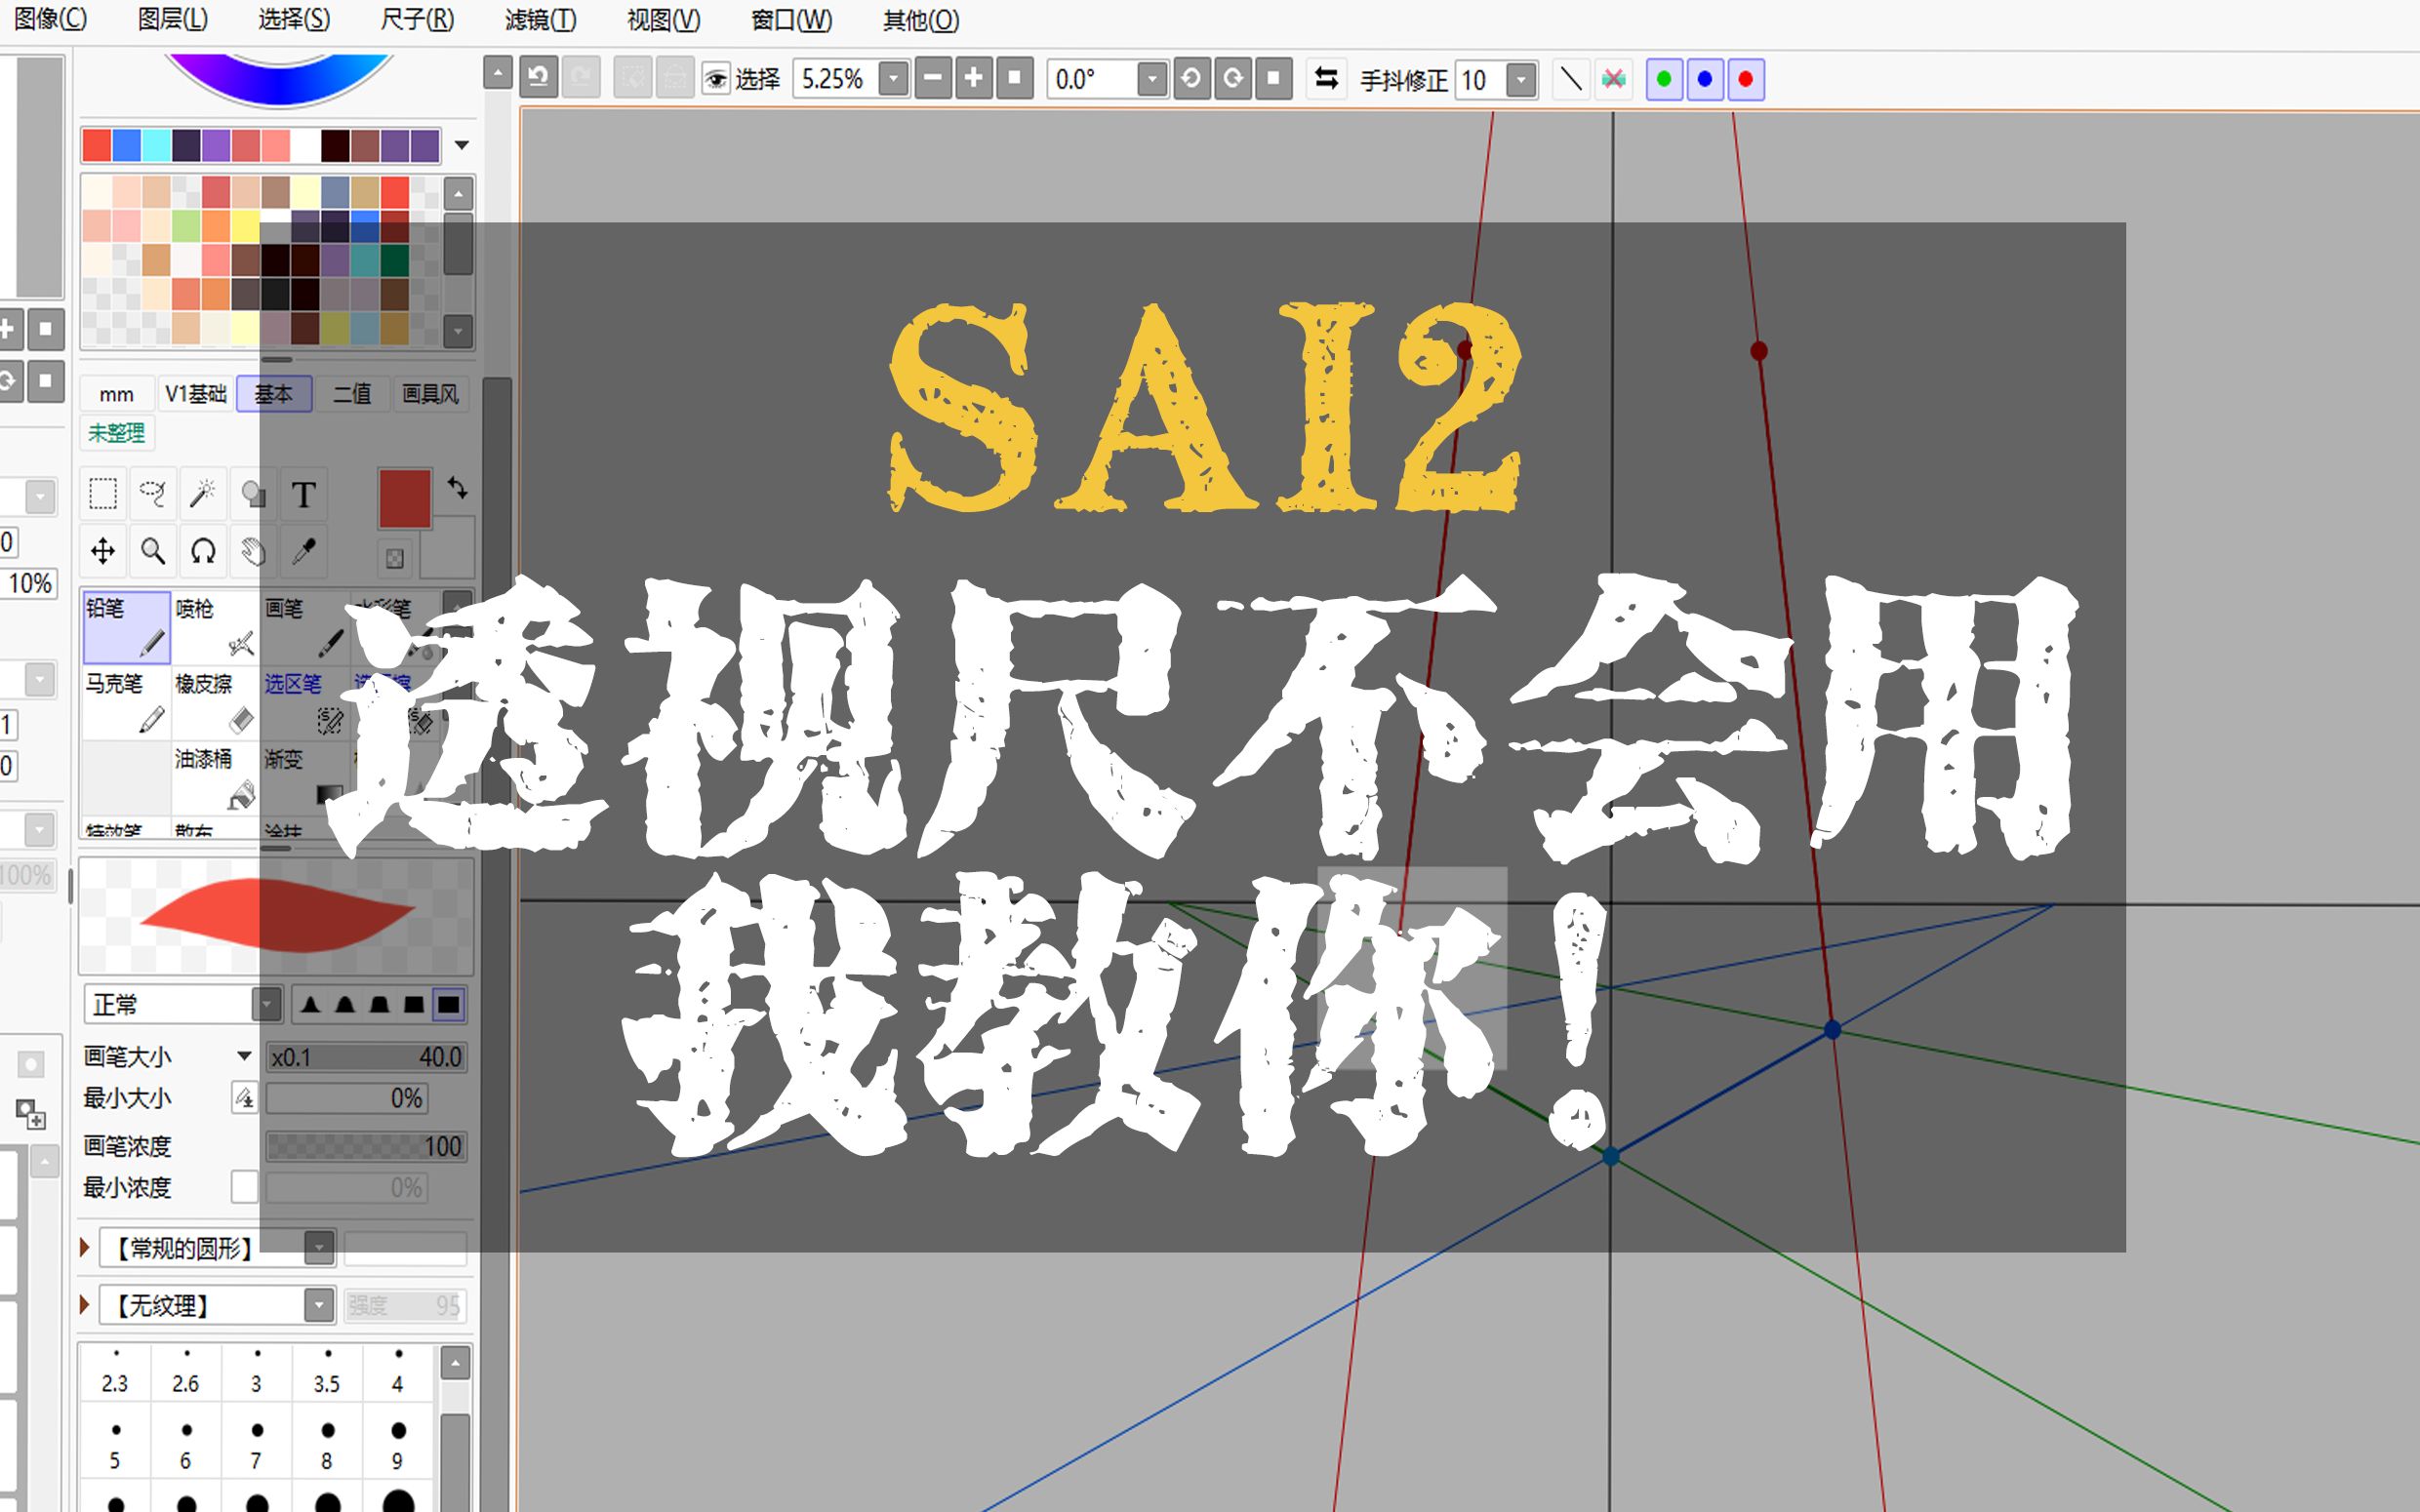Viewport: 2420px width, 1512px height.
Task: Rotate the canvas clockwise
Action: tap(1233, 78)
